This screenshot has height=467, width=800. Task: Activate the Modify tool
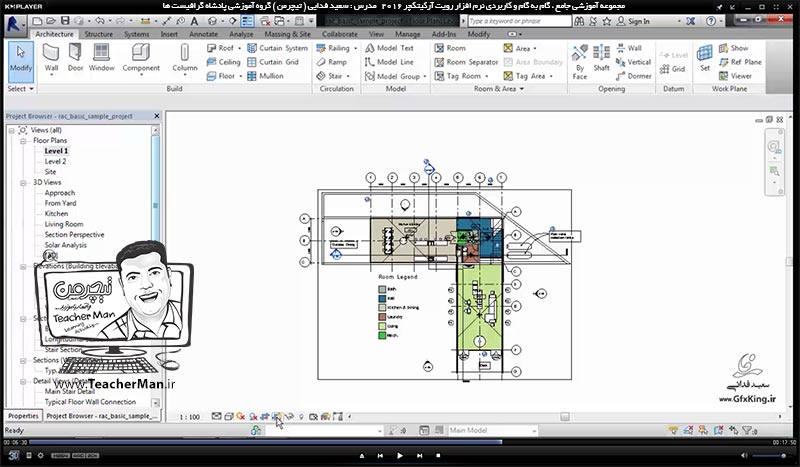tap(21, 61)
